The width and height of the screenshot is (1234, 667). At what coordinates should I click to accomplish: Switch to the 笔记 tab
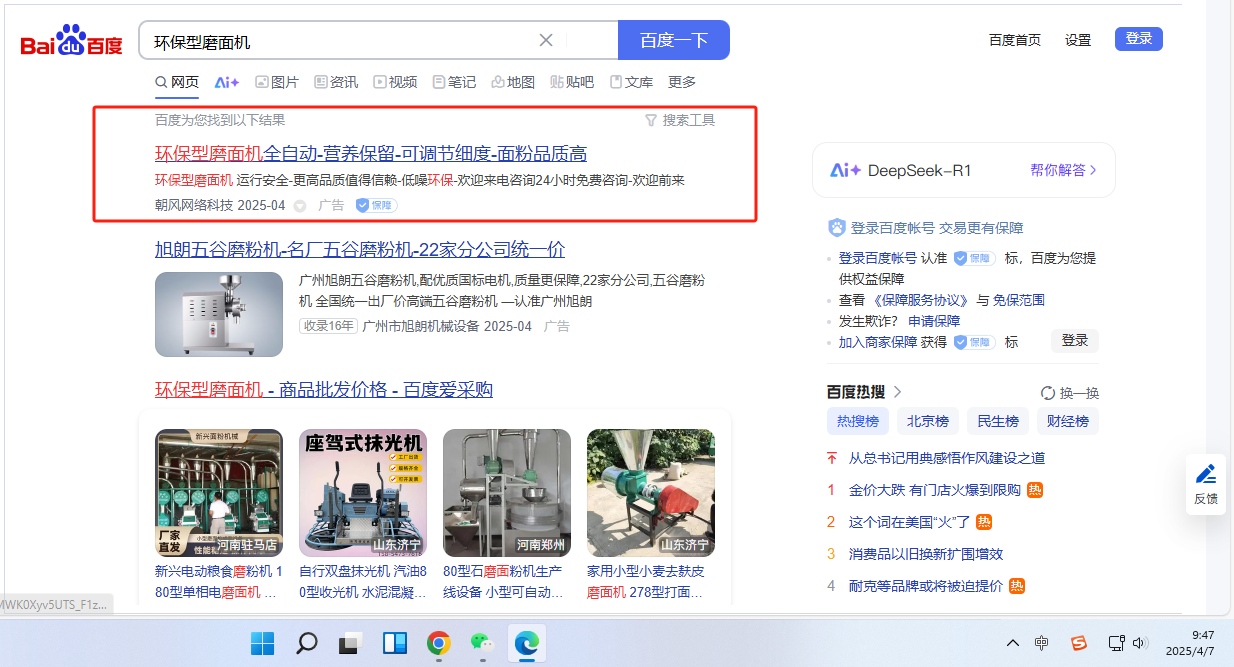tap(454, 82)
